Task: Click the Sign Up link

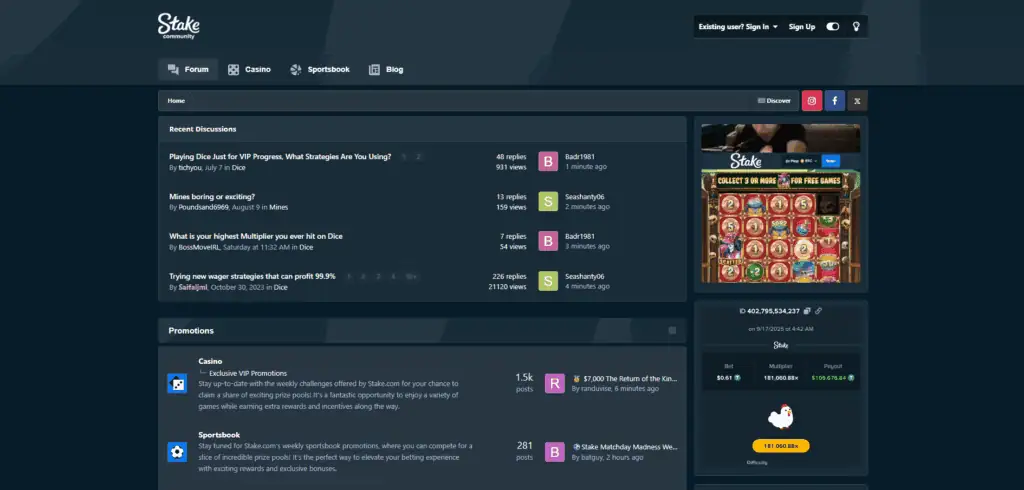Action: click(x=802, y=27)
